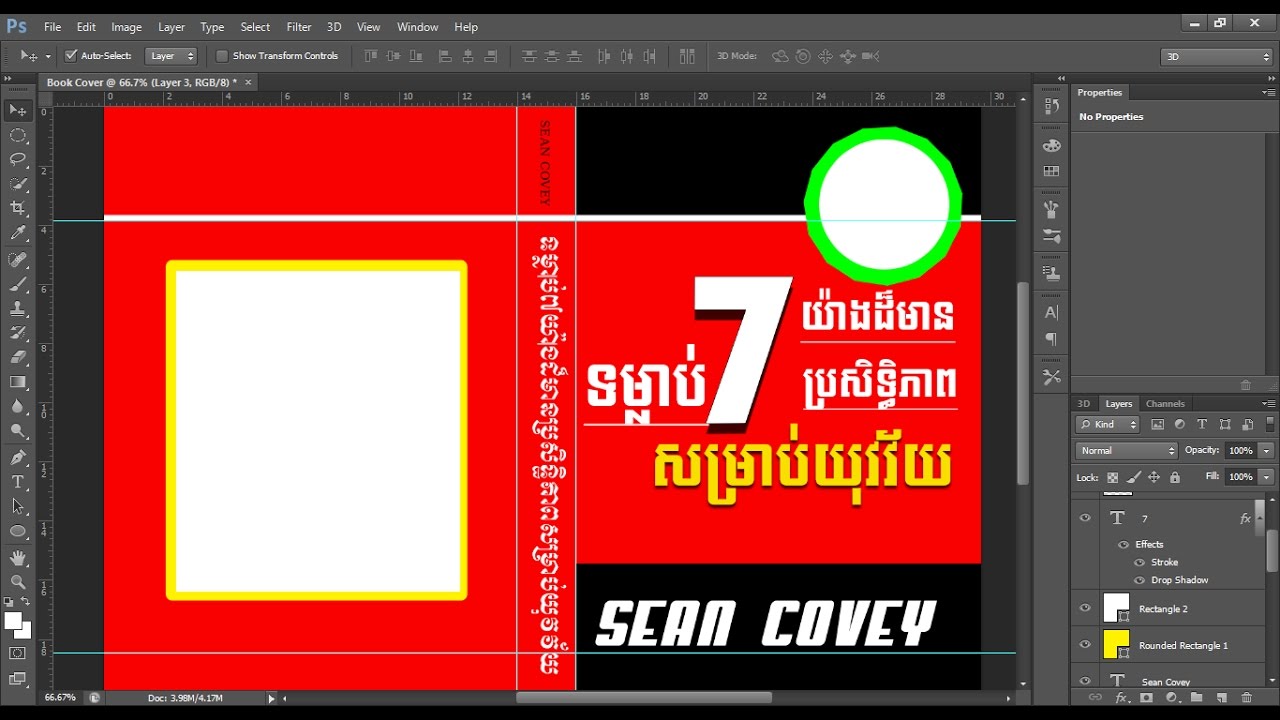Toggle Quick Mask mode

(x=18, y=653)
